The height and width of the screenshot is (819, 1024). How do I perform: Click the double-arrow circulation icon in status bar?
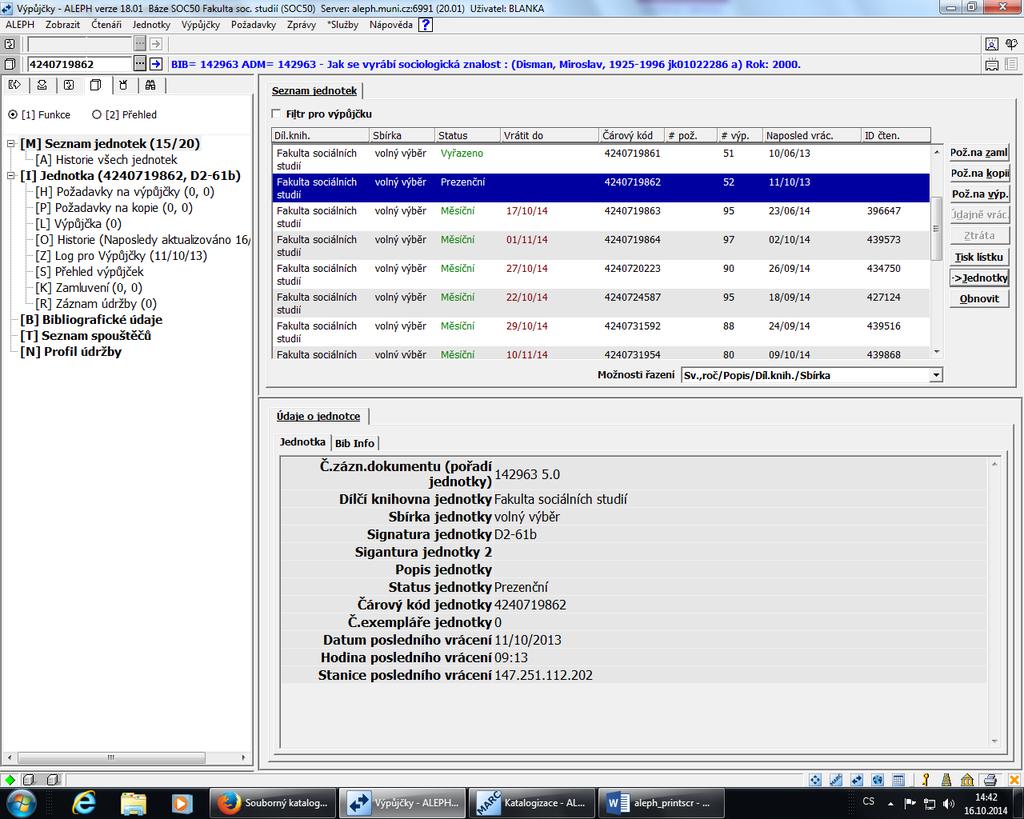857,779
